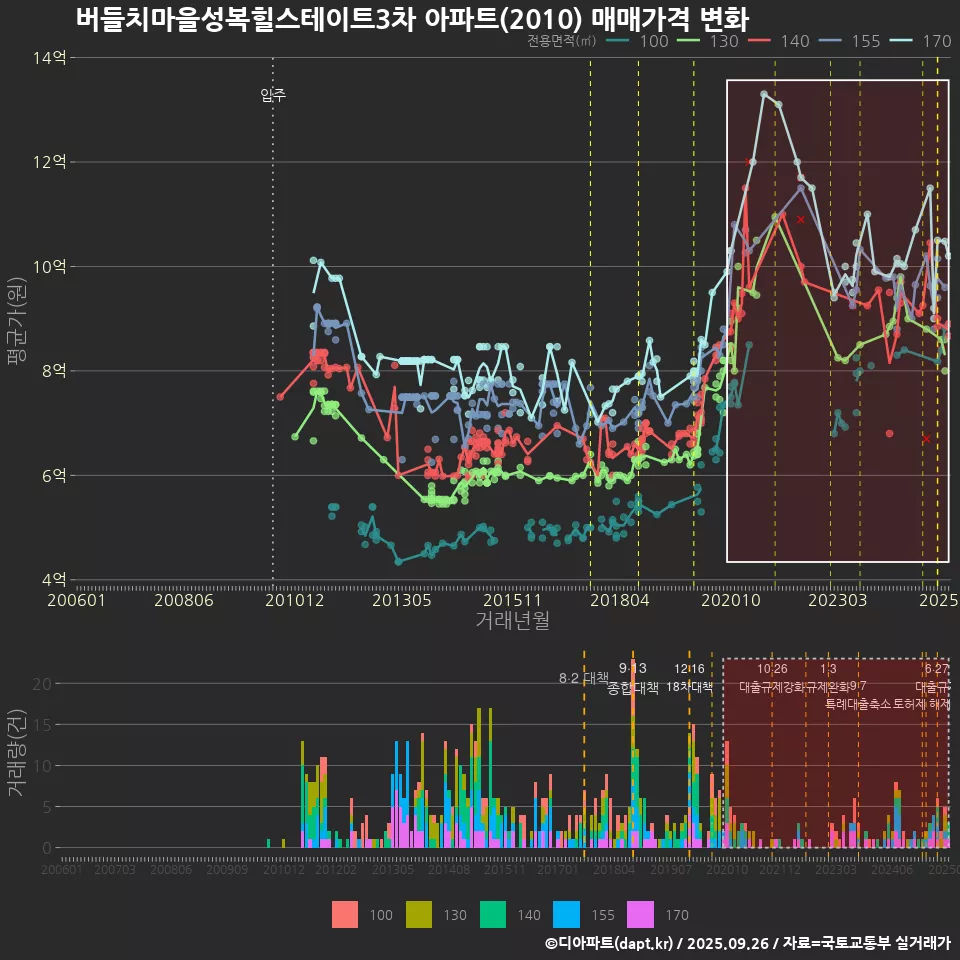The height and width of the screenshot is (960, 960).
Task: Click the 130㎡ green line legend marker
Action: coord(690,41)
